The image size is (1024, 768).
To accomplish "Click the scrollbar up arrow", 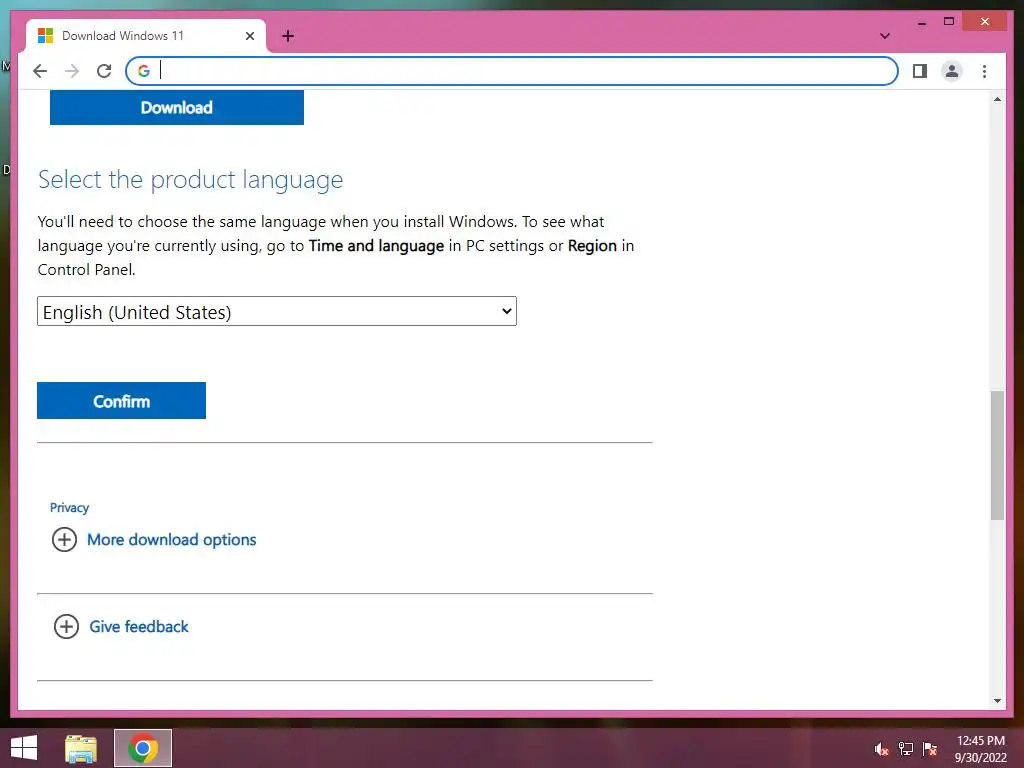I will pos(997,99).
